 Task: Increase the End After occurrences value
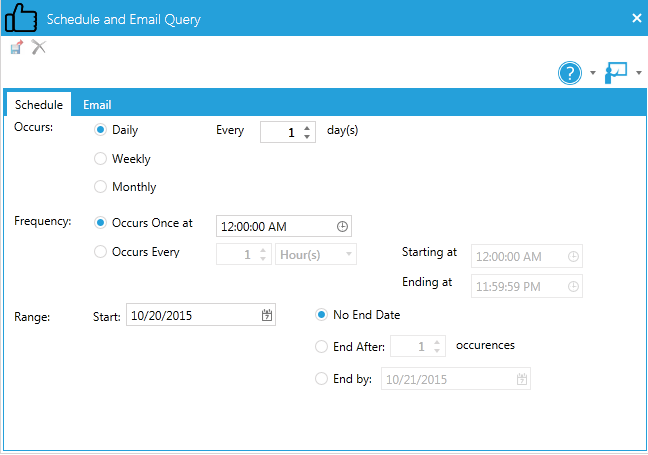pos(437,342)
